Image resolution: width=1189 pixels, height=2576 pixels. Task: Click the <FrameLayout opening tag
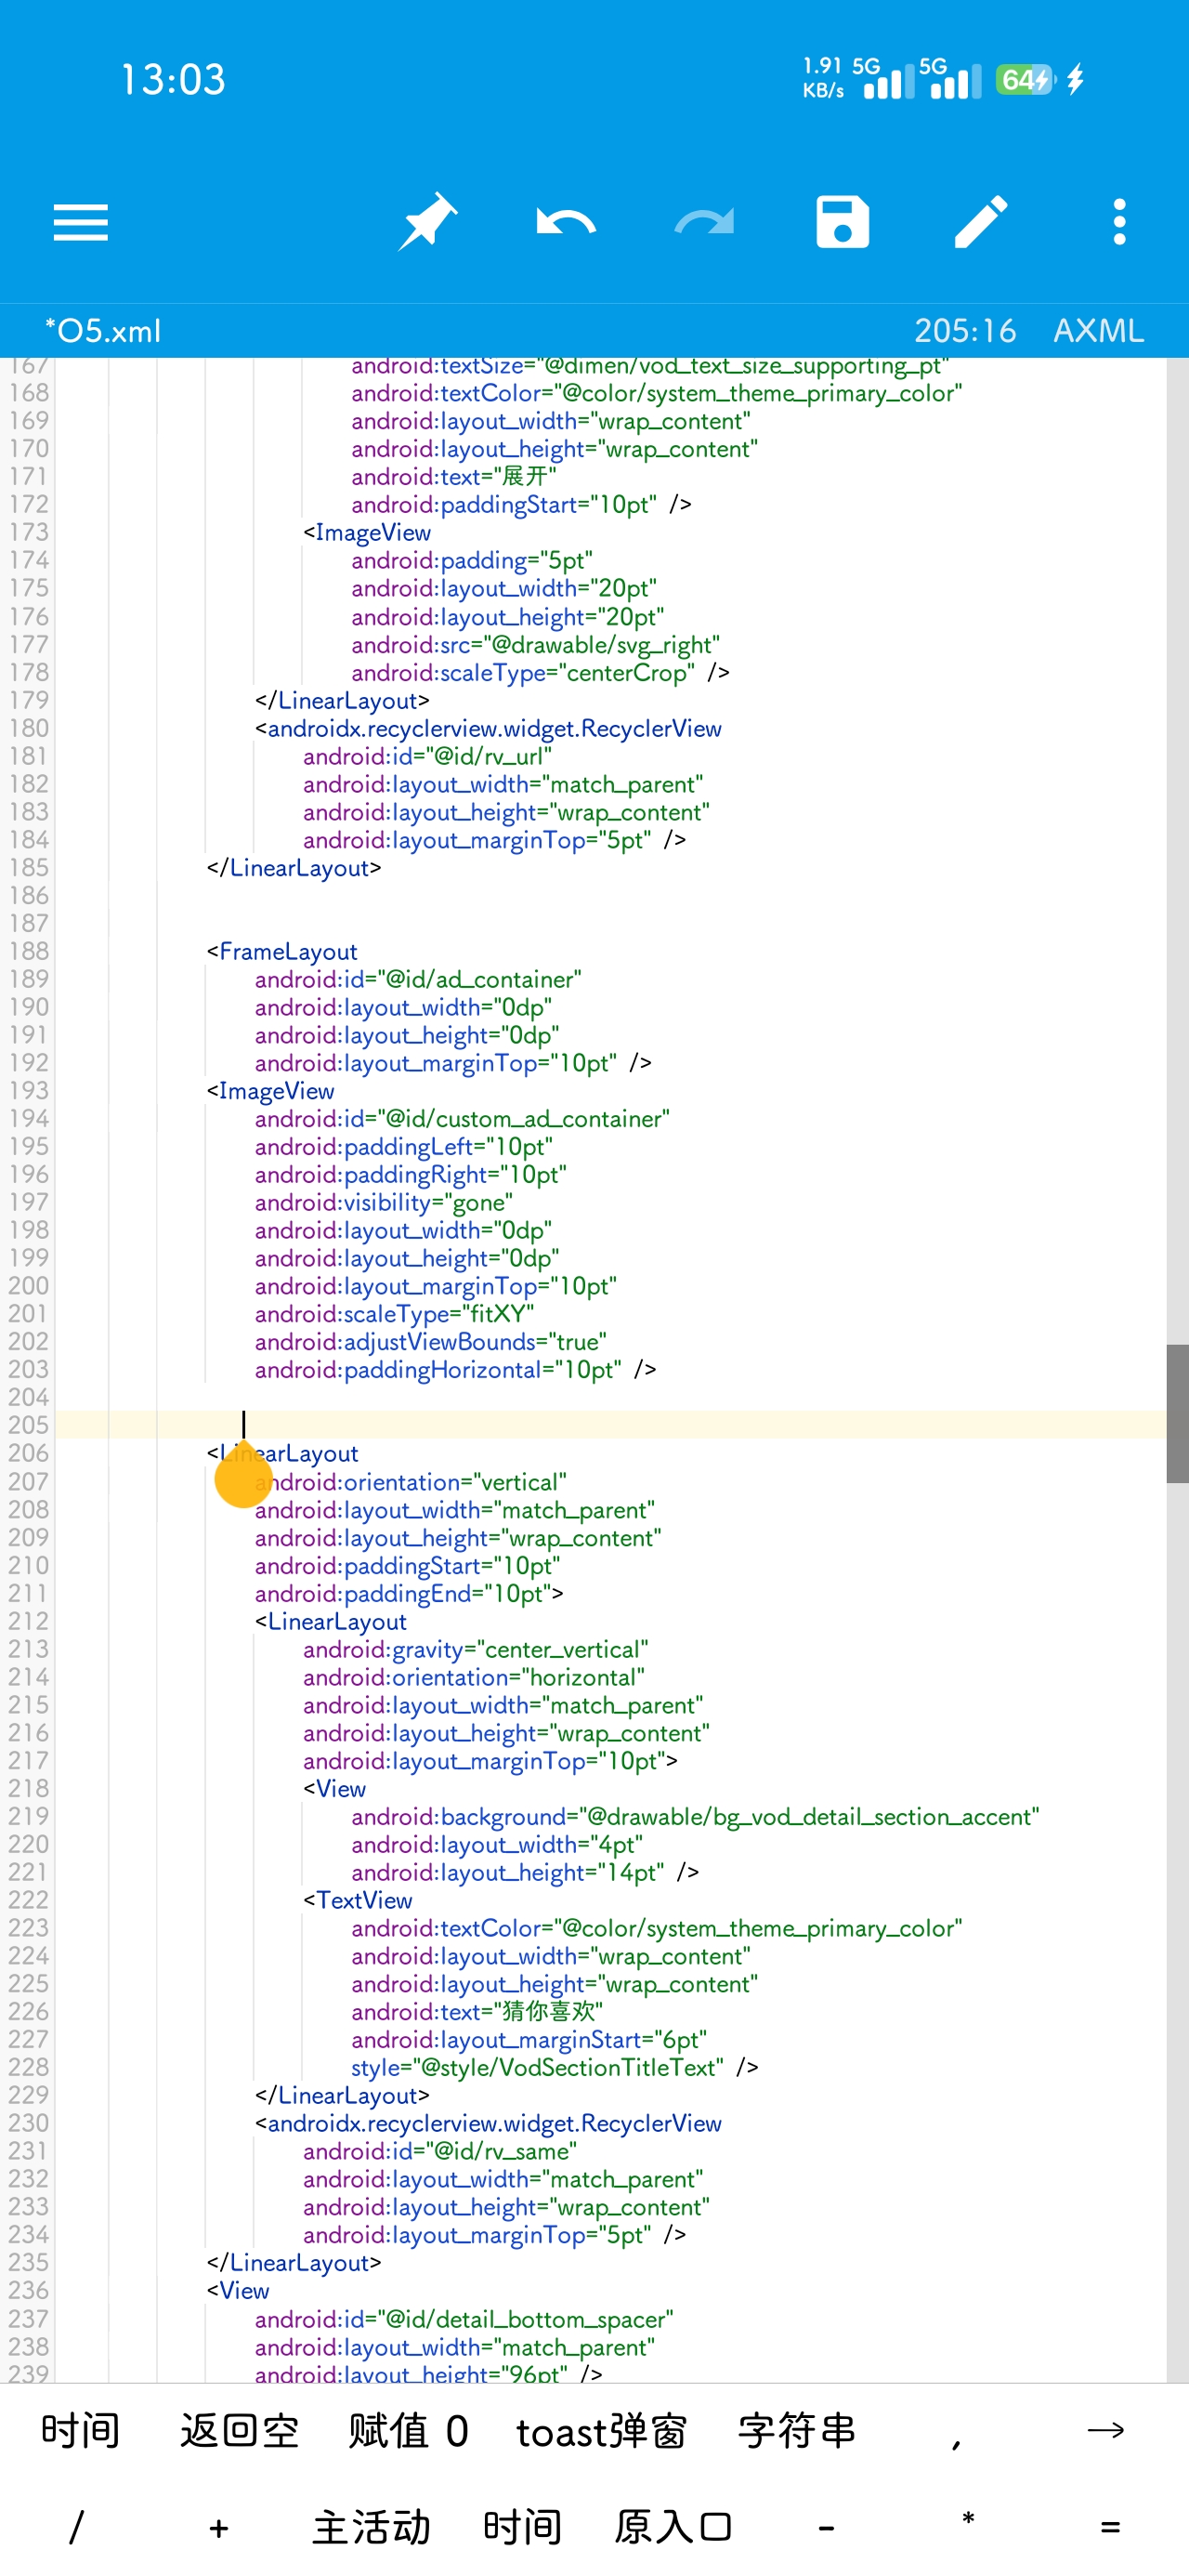(x=282, y=951)
